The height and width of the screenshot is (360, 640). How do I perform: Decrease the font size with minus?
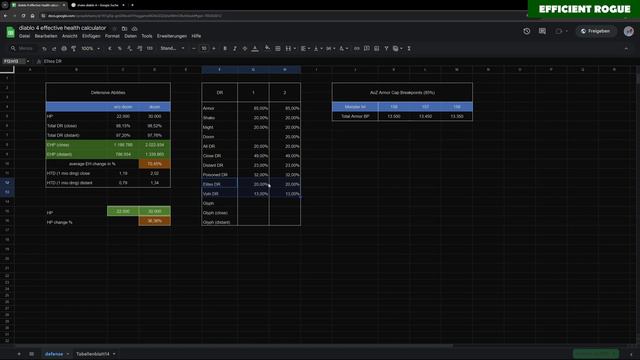[x=194, y=48]
